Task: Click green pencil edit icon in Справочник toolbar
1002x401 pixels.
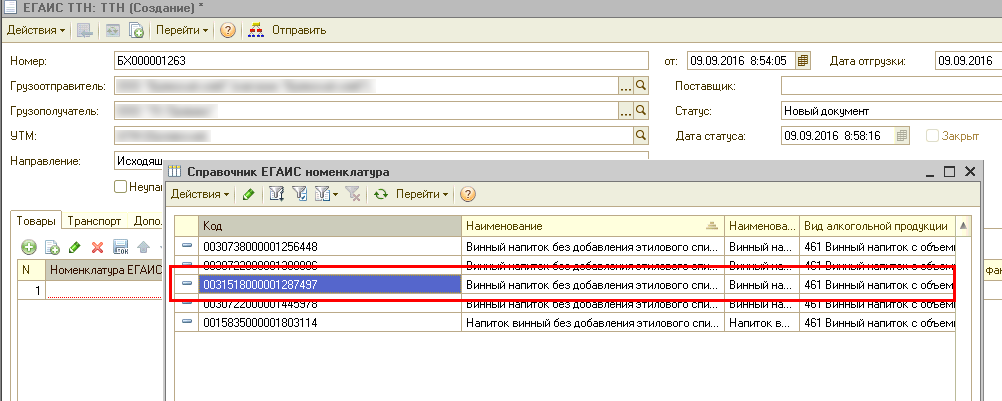Action: pyautogui.click(x=249, y=194)
